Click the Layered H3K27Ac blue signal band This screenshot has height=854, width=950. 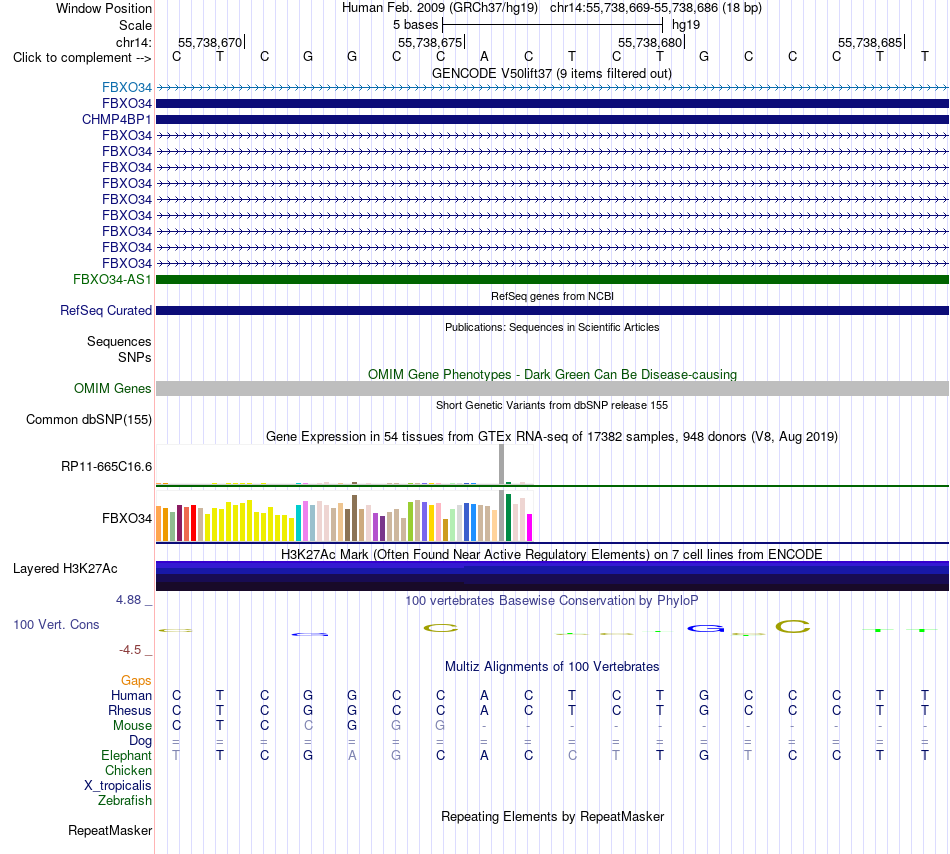pos(552,575)
